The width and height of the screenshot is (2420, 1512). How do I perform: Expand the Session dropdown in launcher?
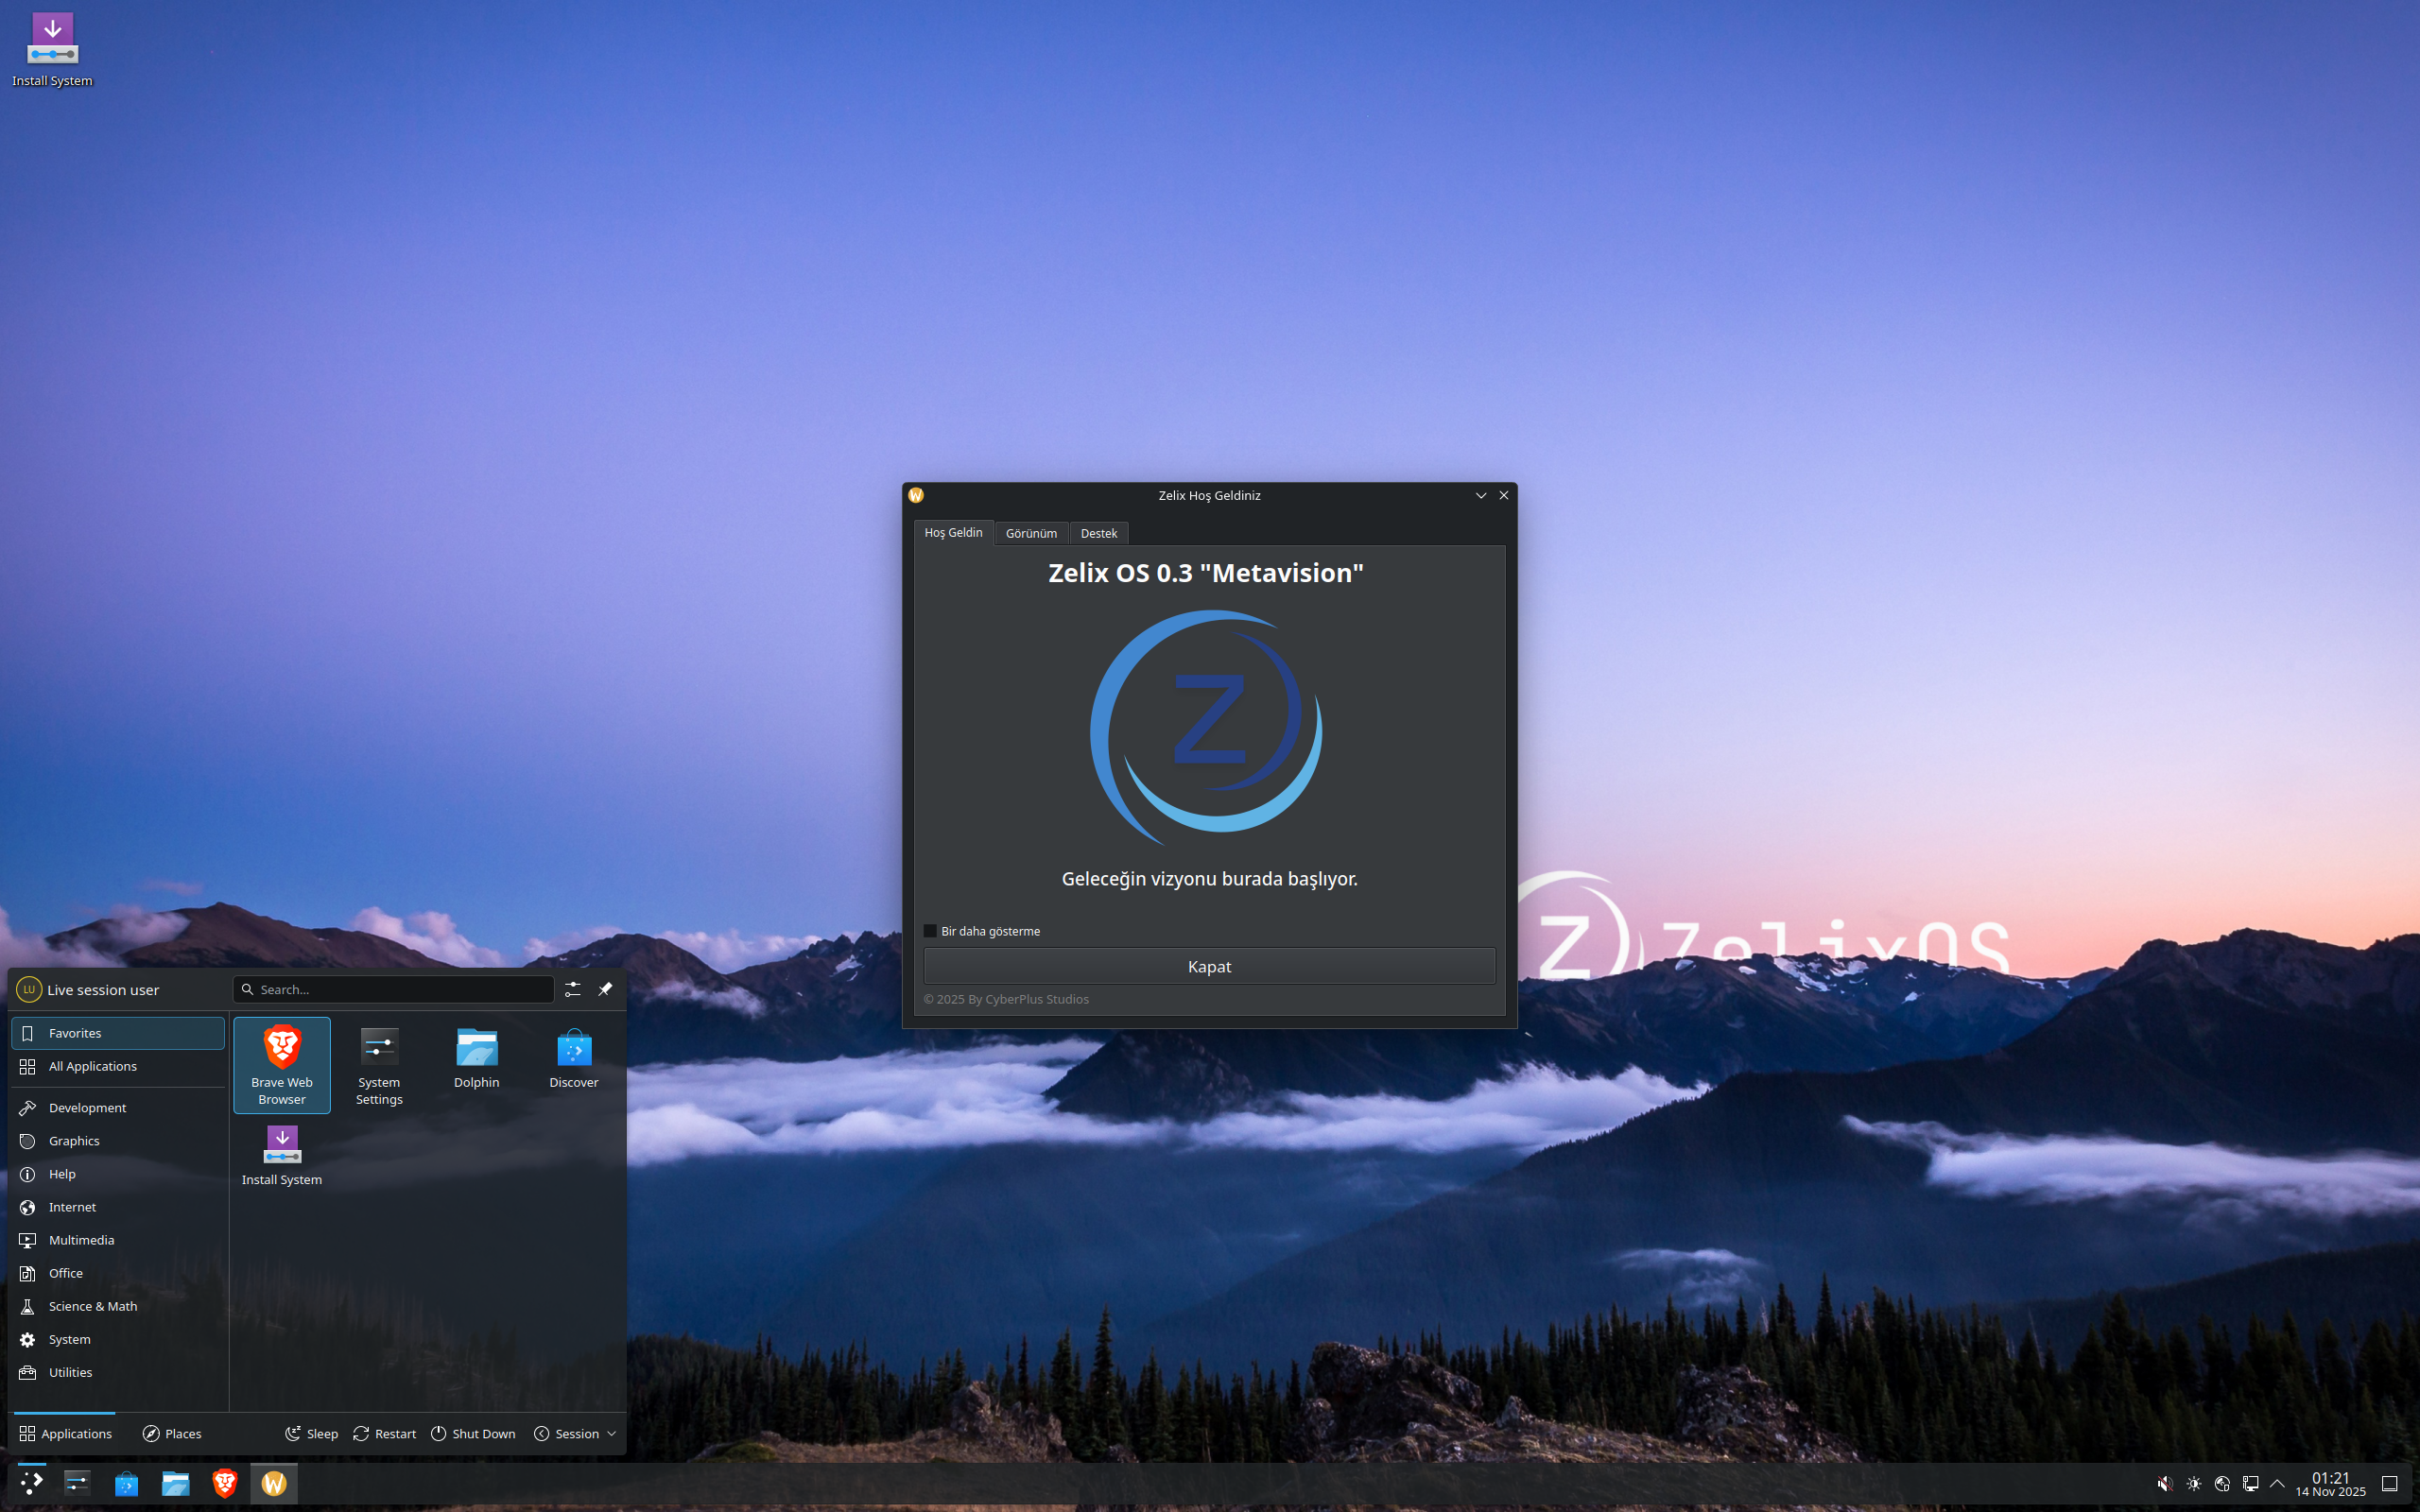[x=575, y=1434]
